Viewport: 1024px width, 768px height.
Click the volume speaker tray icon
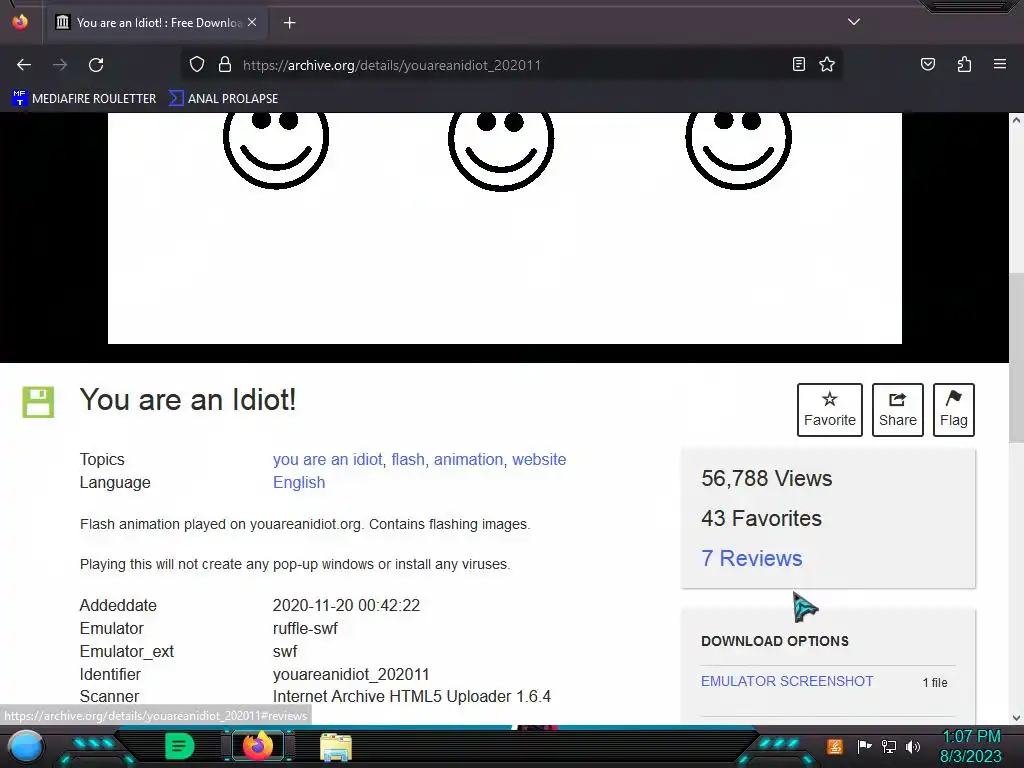[x=913, y=746]
